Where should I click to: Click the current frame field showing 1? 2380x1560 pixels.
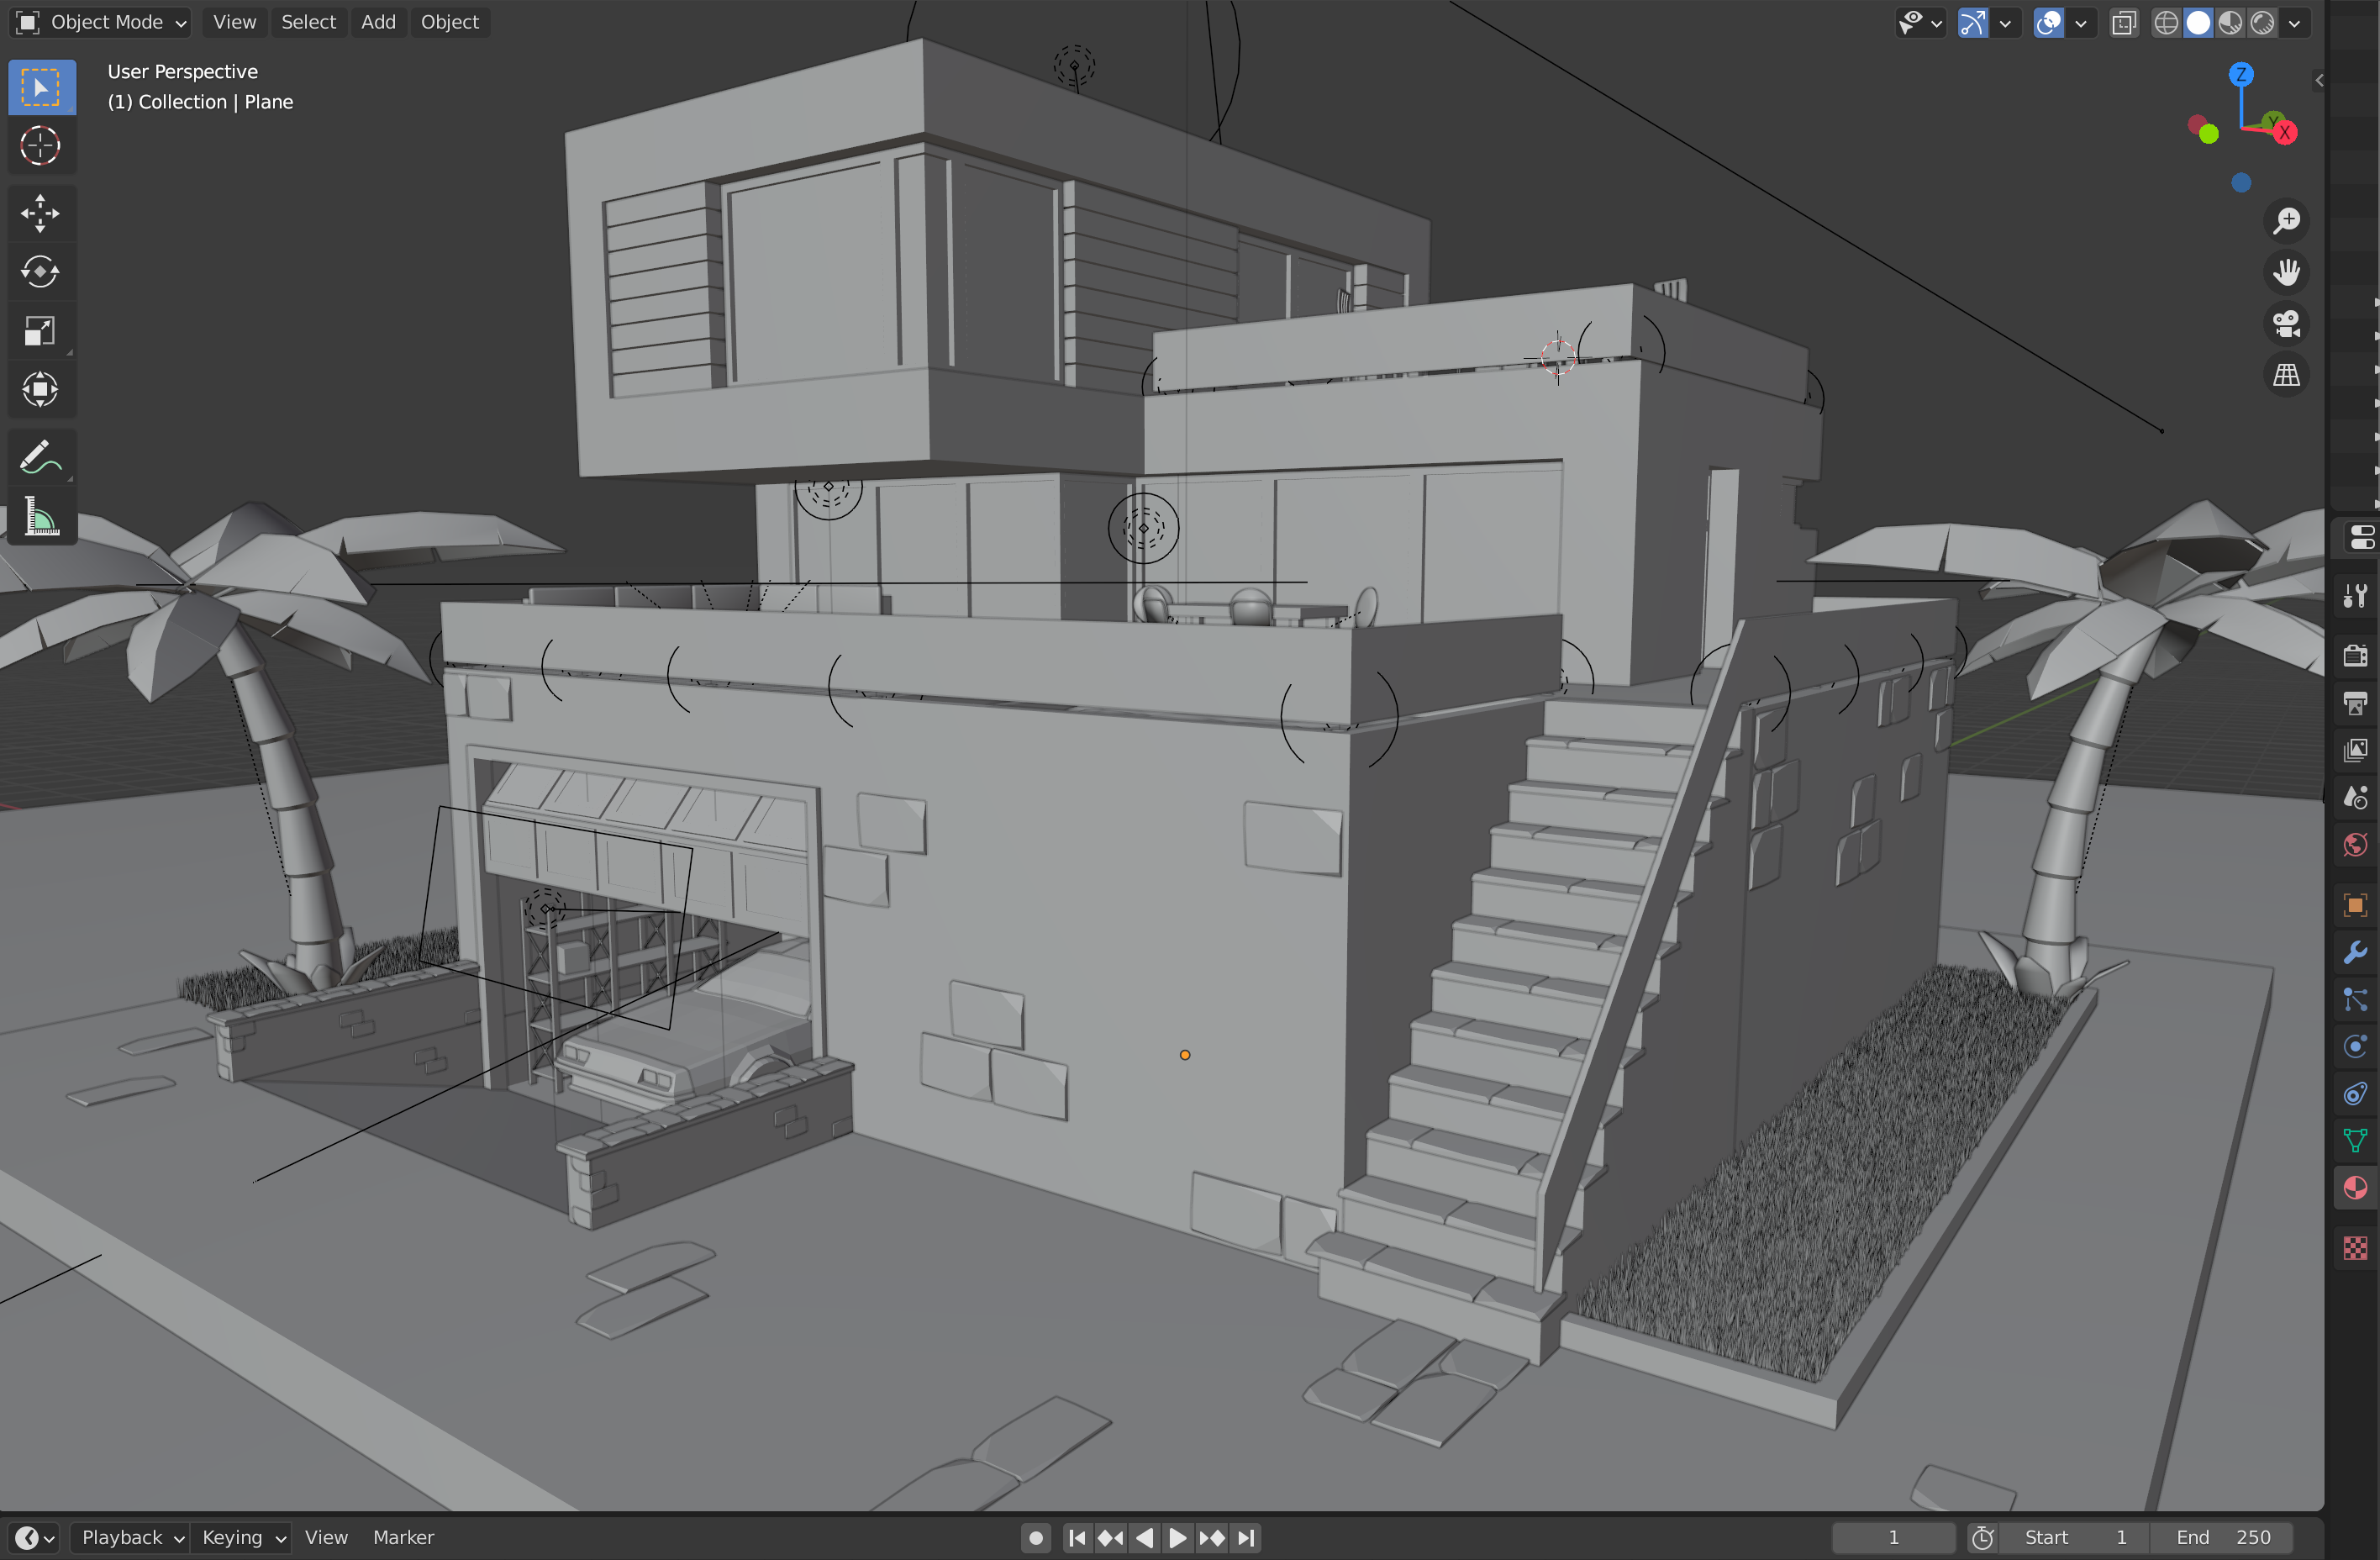tap(1893, 1537)
